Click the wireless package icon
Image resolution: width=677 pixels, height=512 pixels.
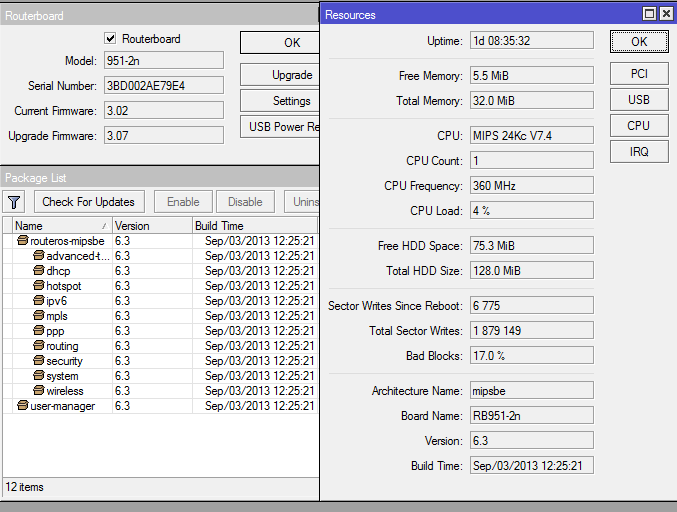coord(39,391)
